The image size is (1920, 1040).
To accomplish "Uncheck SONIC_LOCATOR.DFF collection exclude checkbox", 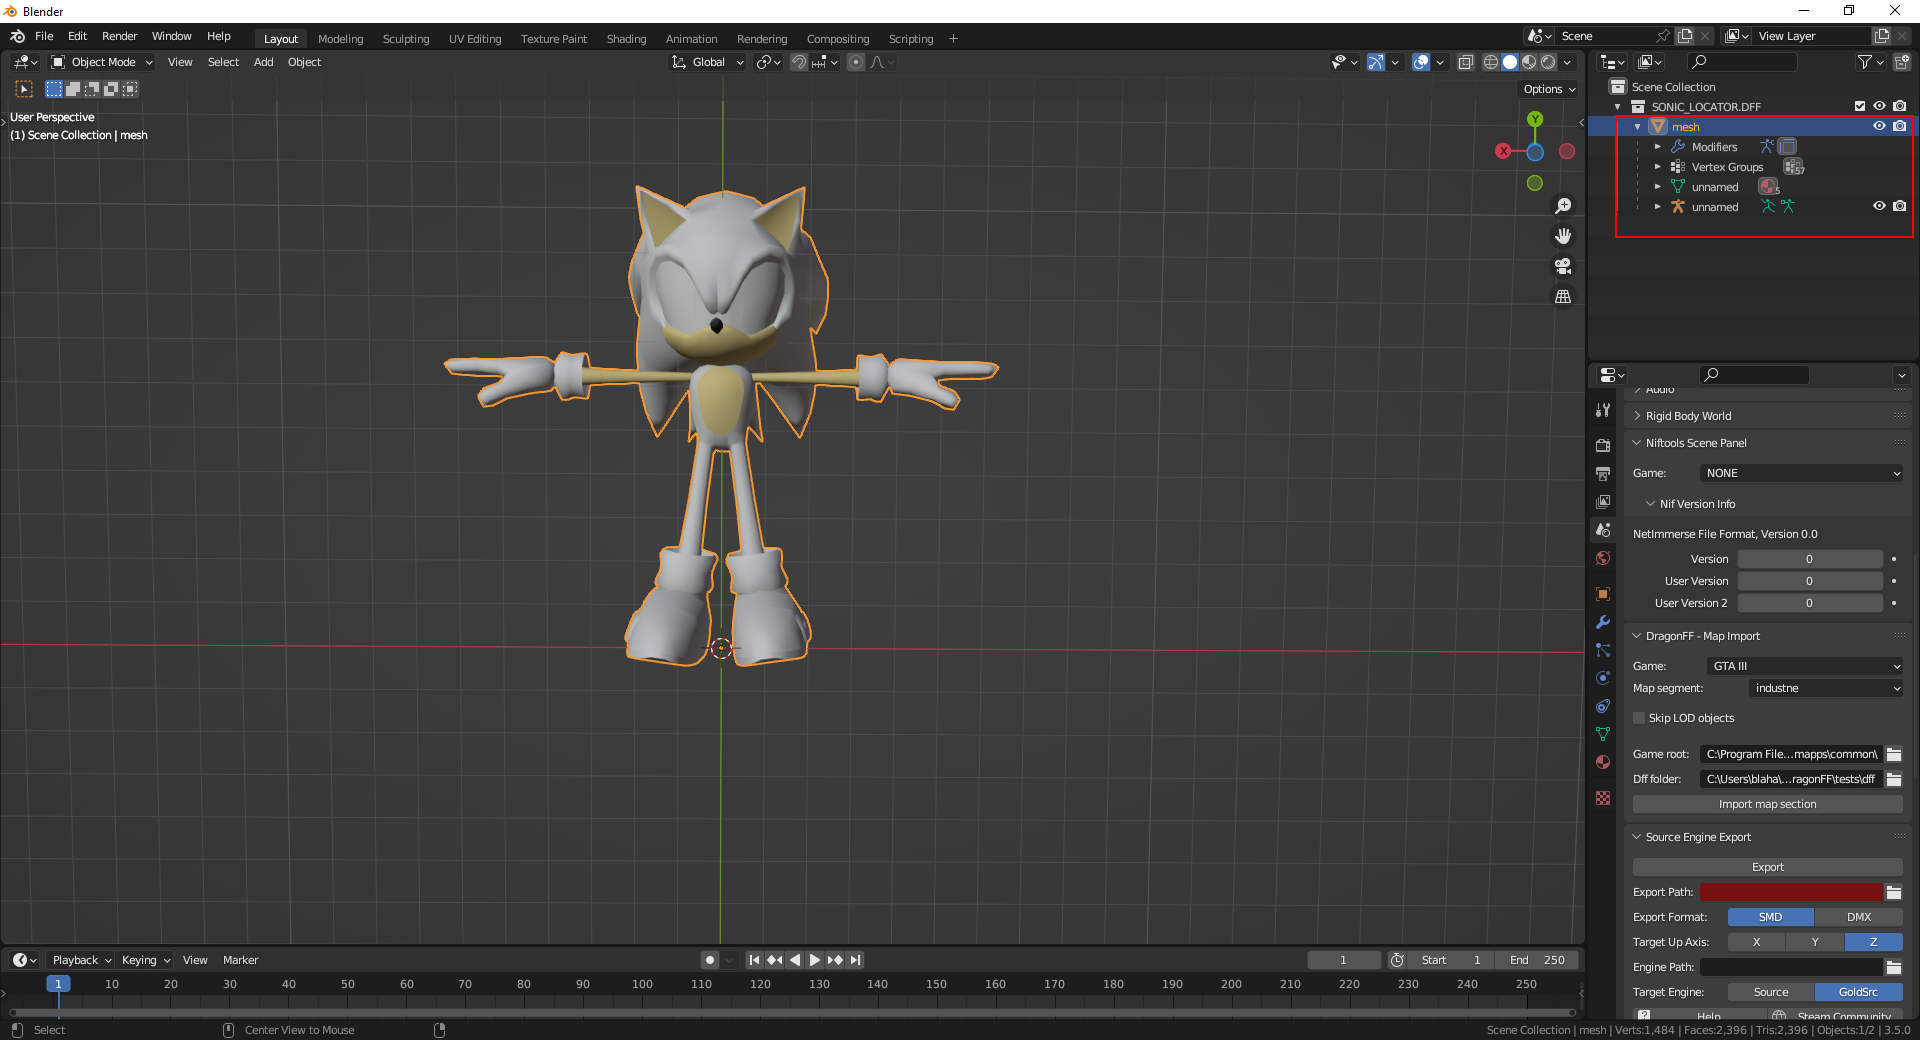I will [x=1860, y=106].
